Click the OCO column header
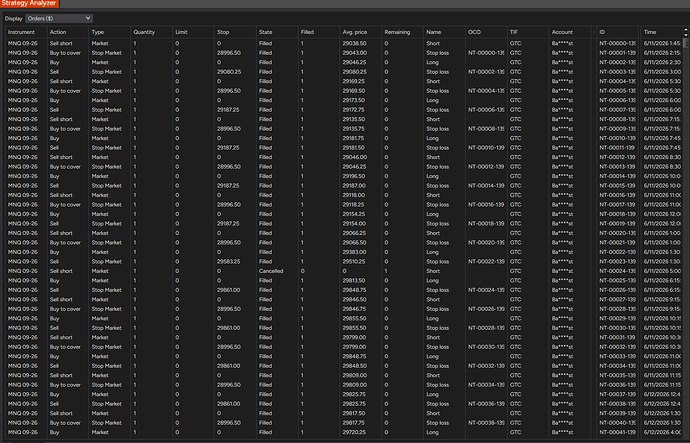Viewport: 690px width, 443px height. pos(486,32)
